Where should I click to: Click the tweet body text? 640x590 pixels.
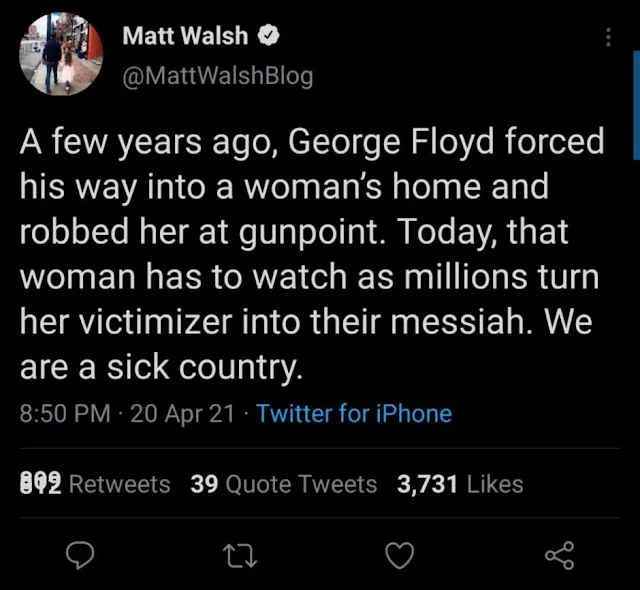[310, 255]
